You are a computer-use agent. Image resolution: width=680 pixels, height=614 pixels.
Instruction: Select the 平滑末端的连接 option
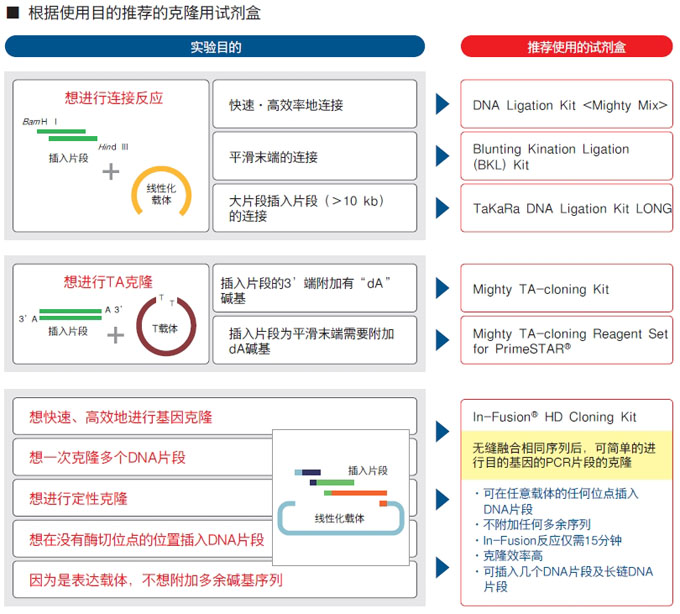click(314, 157)
